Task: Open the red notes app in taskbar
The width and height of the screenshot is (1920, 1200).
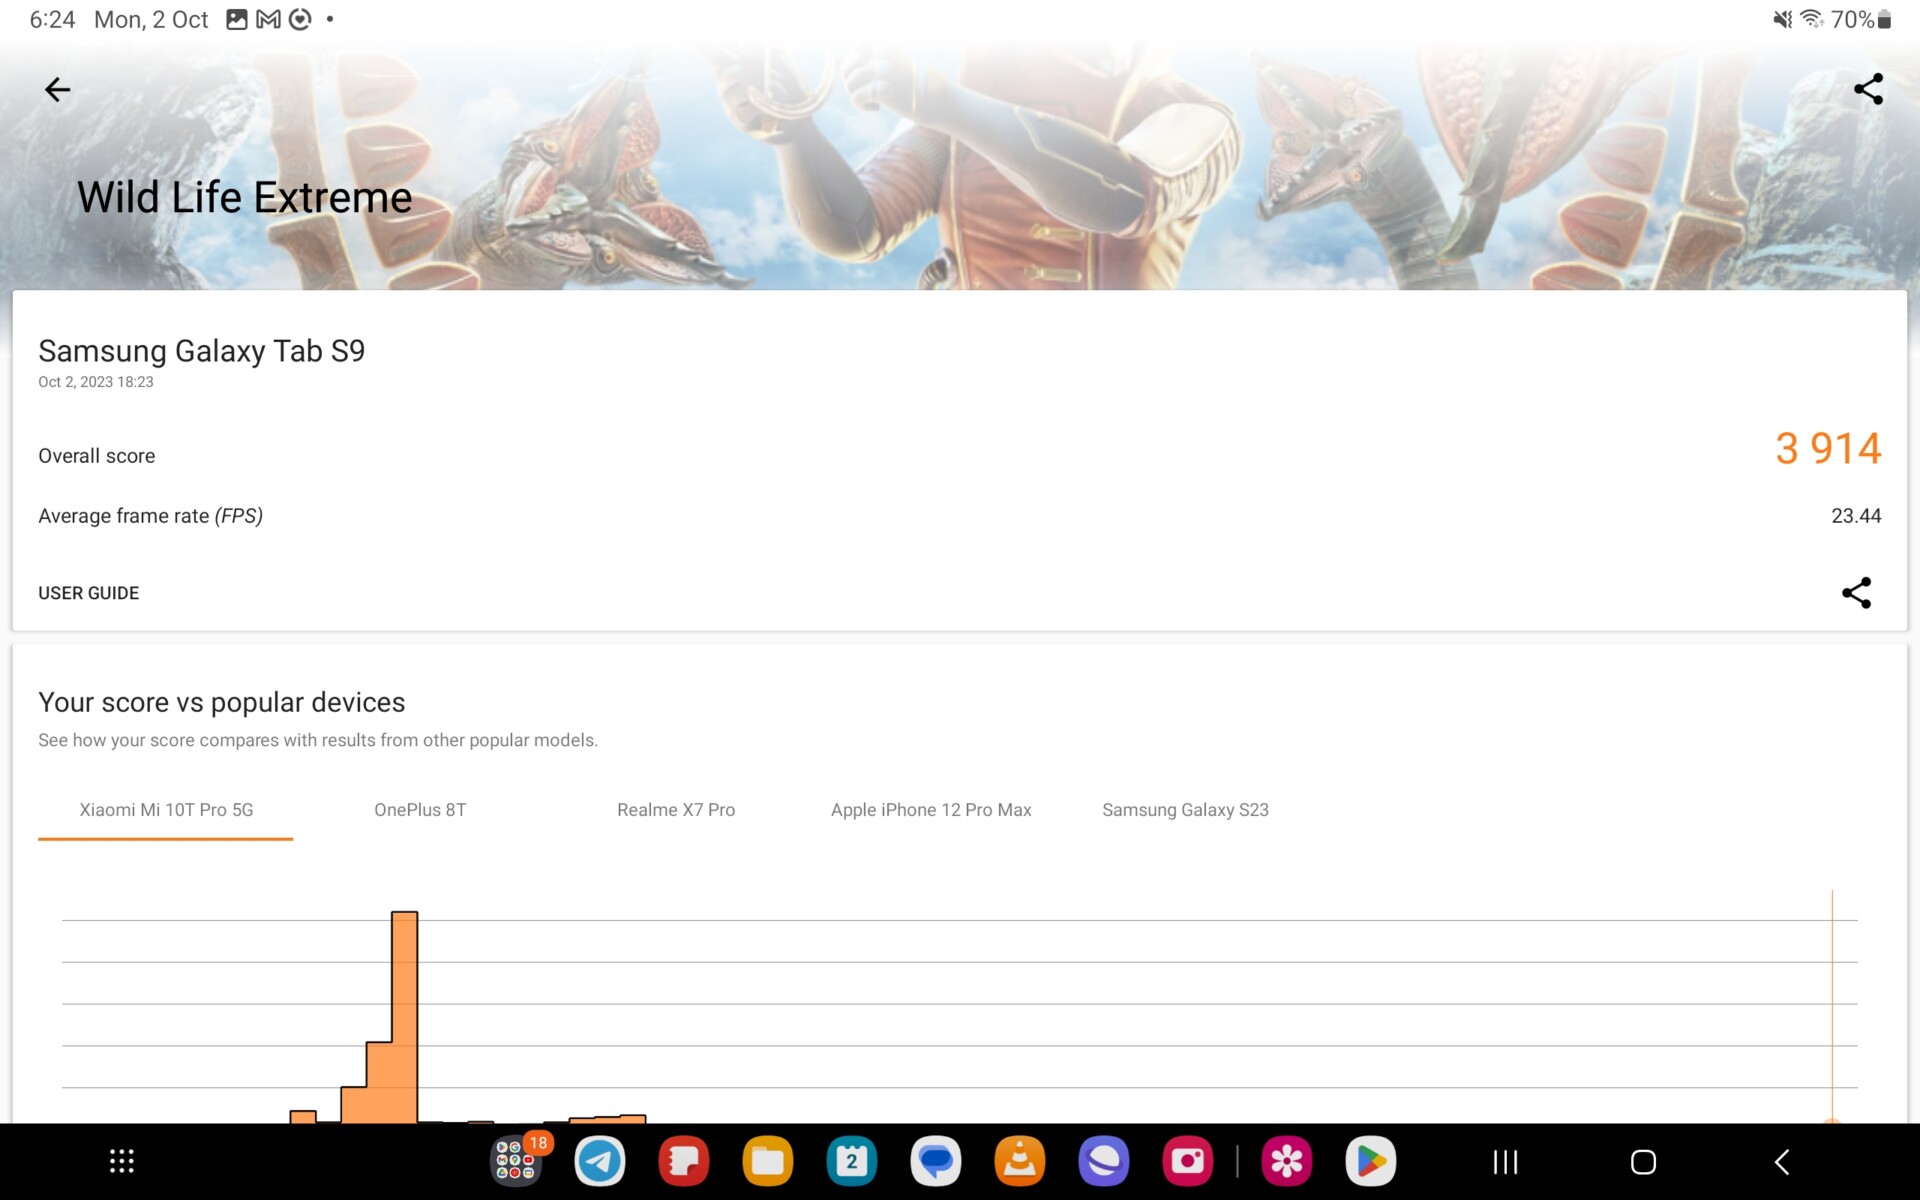Action: pyautogui.click(x=684, y=1161)
